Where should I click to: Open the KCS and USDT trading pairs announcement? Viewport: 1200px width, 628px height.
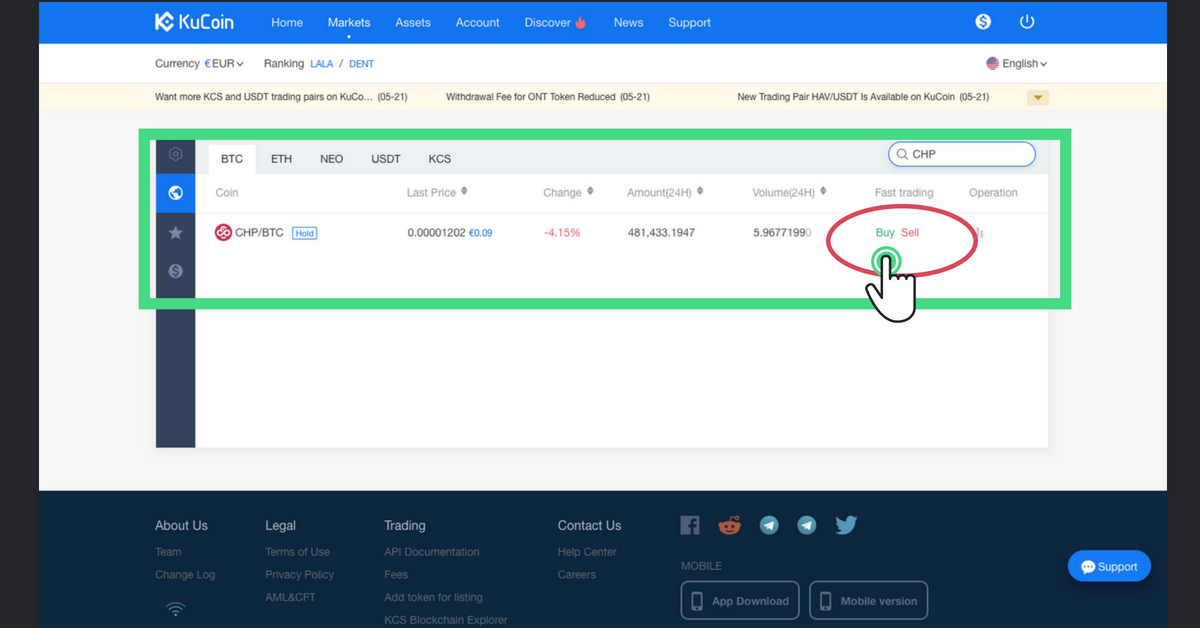tap(279, 97)
